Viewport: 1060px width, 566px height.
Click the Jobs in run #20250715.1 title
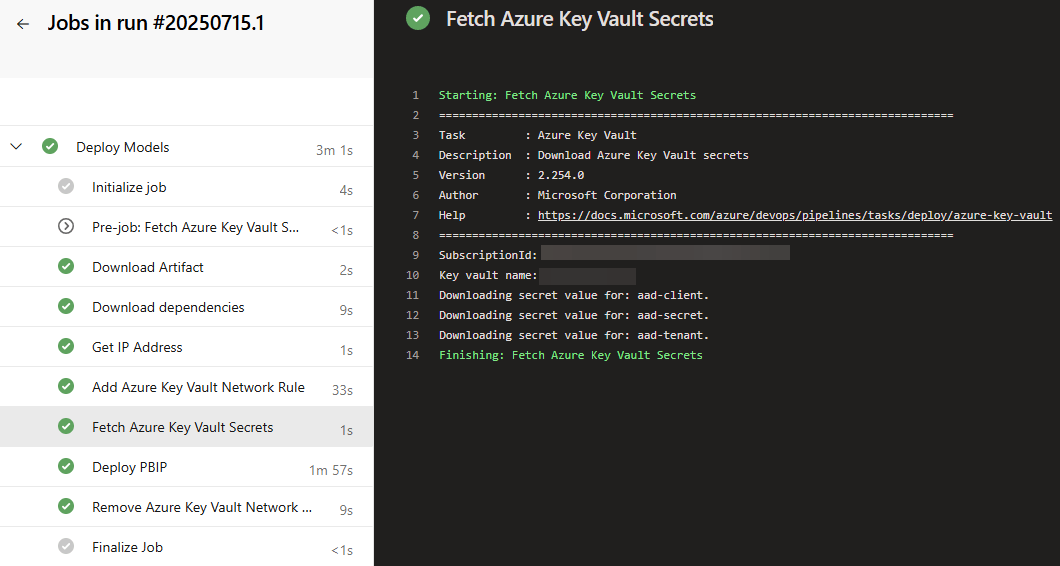(x=156, y=24)
